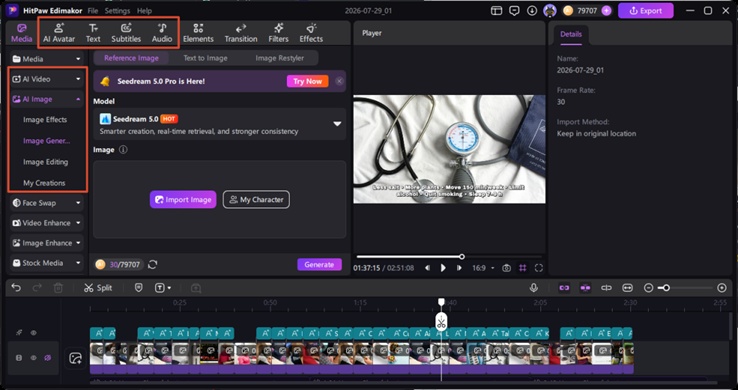Toggle the timeline magnetic snapping button
738x390 pixels.
point(585,287)
